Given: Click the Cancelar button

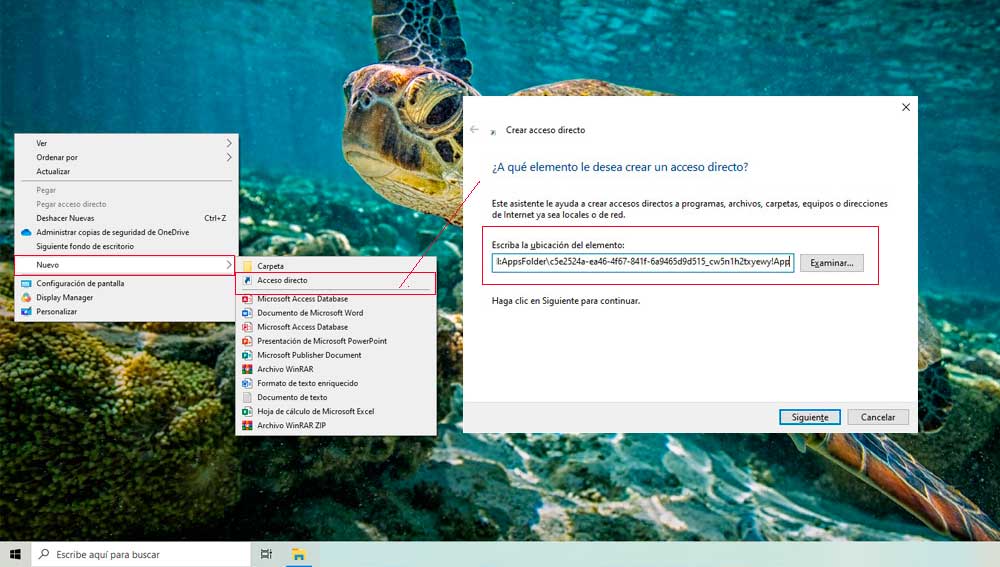Looking at the screenshot, I should [x=878, y=417].
